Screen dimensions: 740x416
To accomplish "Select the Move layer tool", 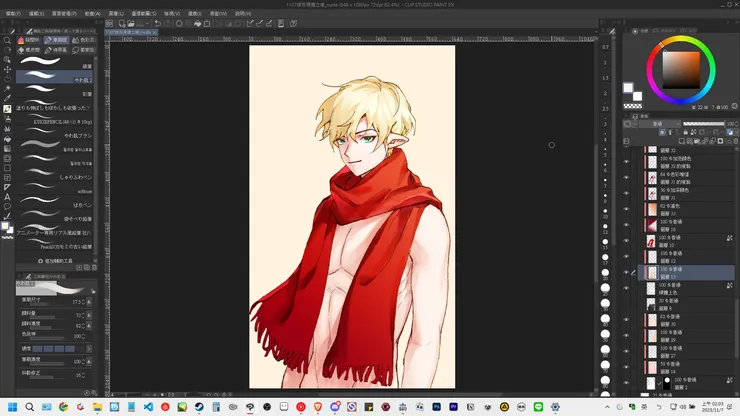I will click(7, 69).
